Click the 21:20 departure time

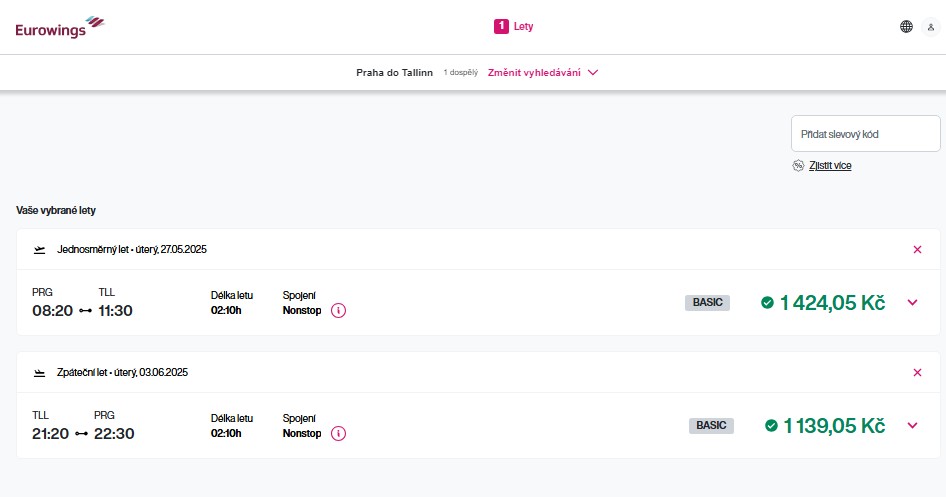tap(50, 434)
